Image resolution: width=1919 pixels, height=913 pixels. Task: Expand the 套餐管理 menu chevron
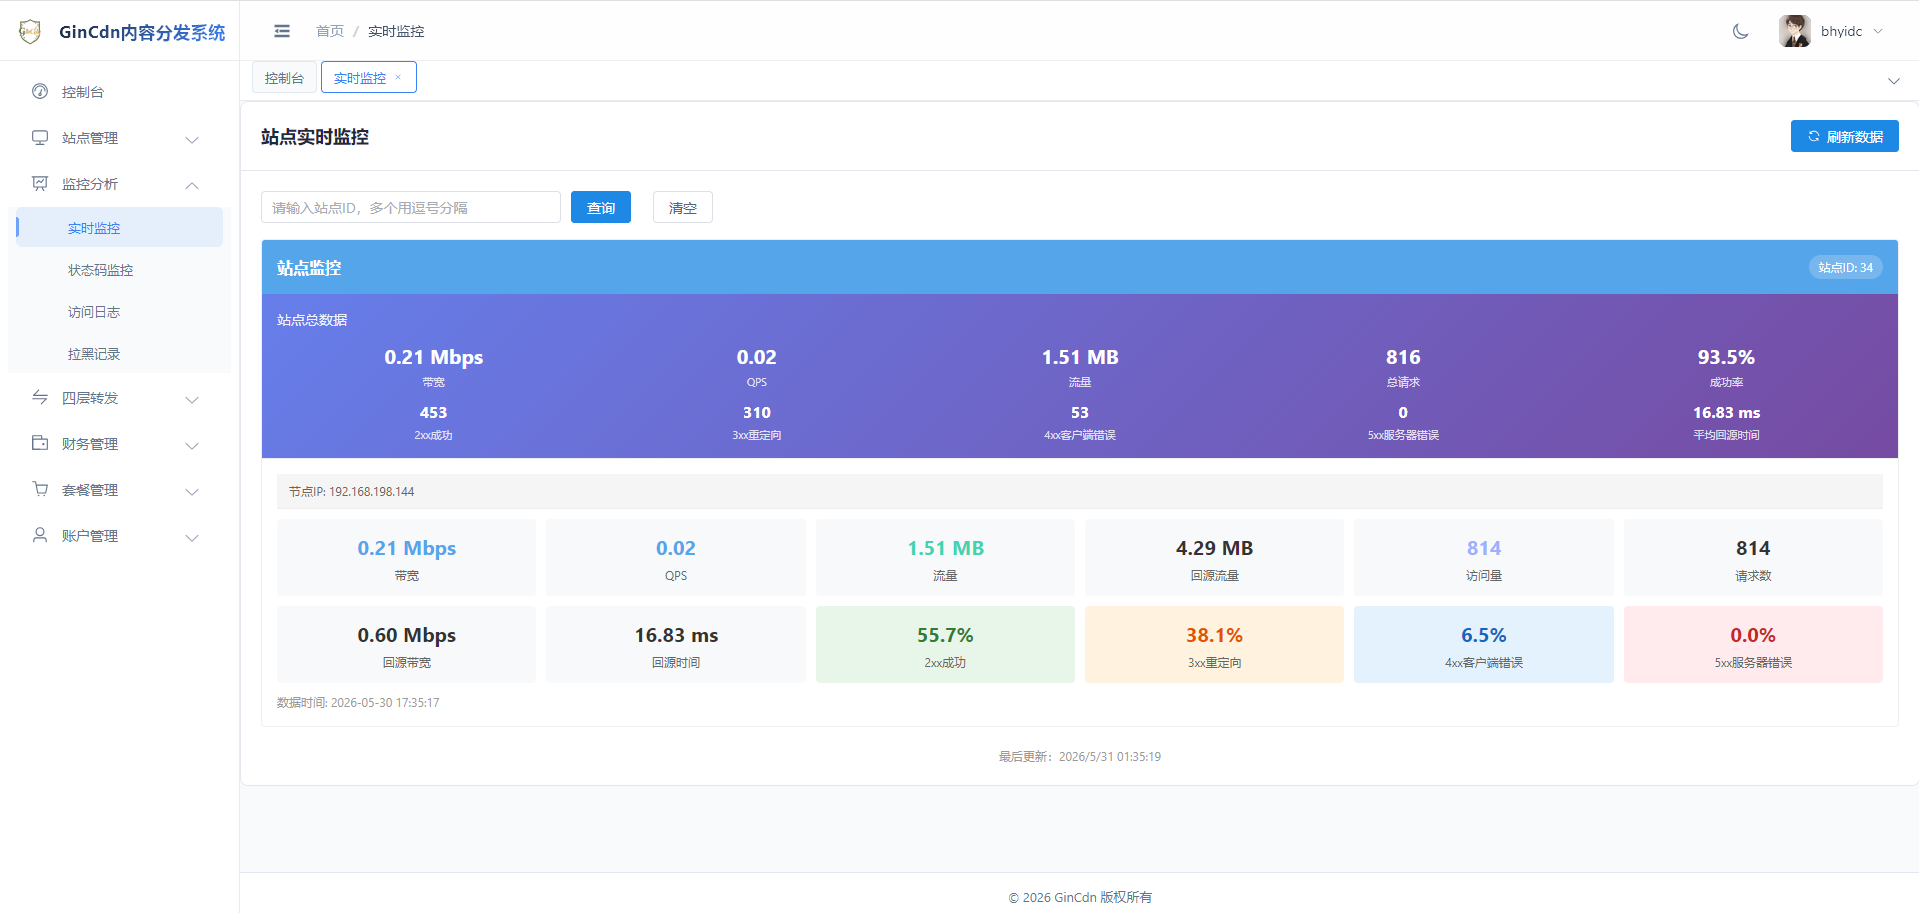(x=192, y=491)
